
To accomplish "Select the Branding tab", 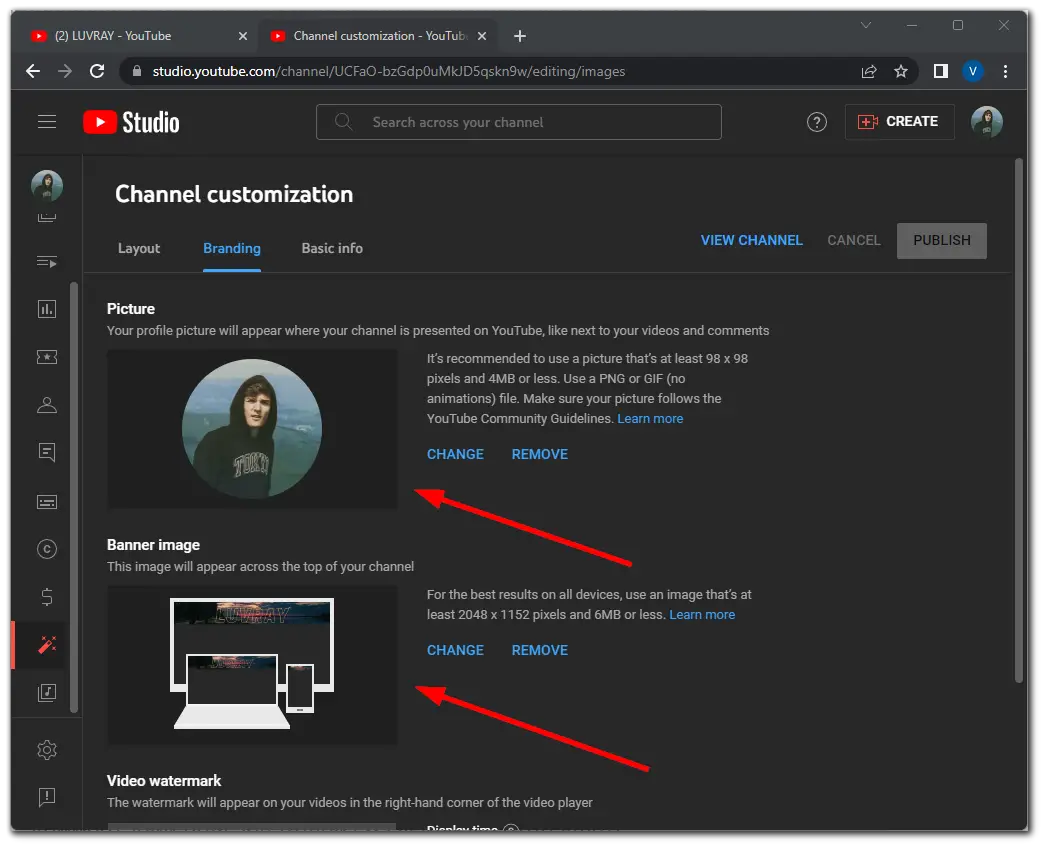I will (231, 248).
